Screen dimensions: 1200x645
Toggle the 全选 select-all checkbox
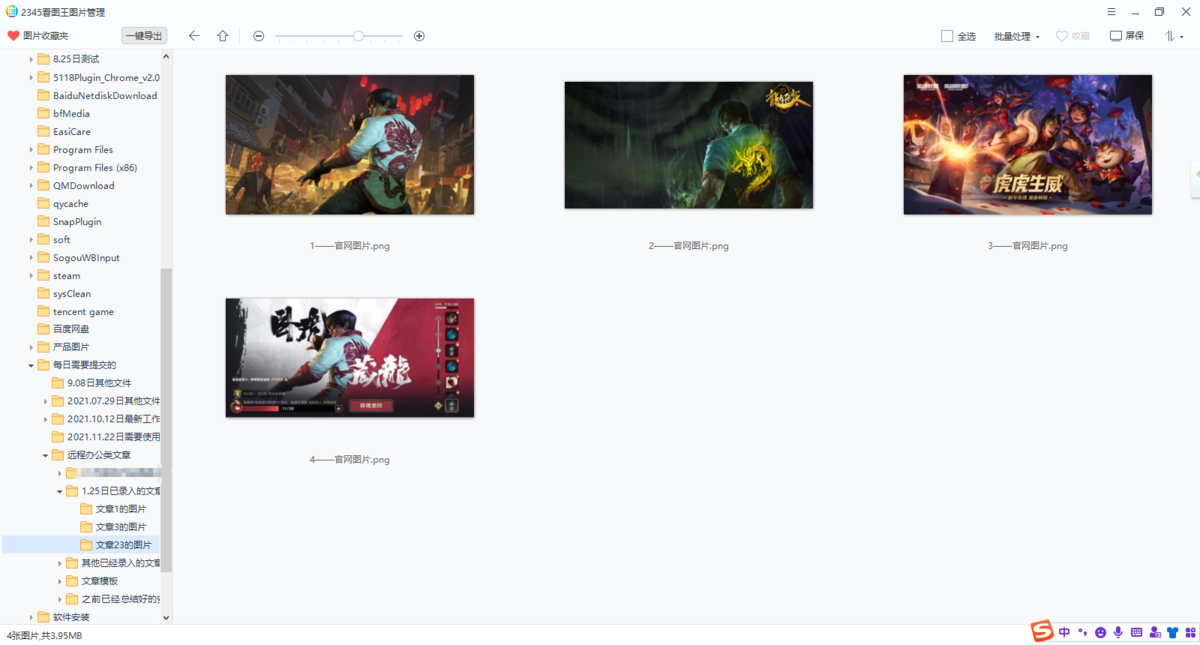947,36
